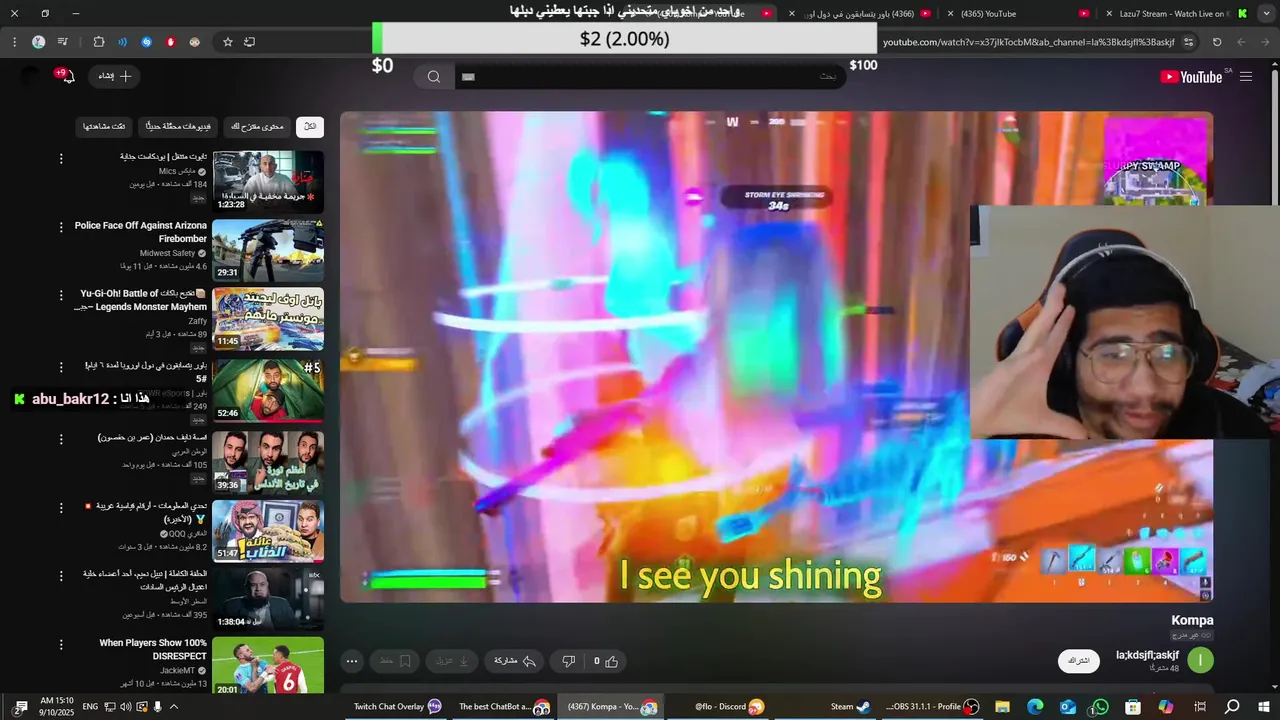Open the more actions ellipsis under video

(352, 661)
